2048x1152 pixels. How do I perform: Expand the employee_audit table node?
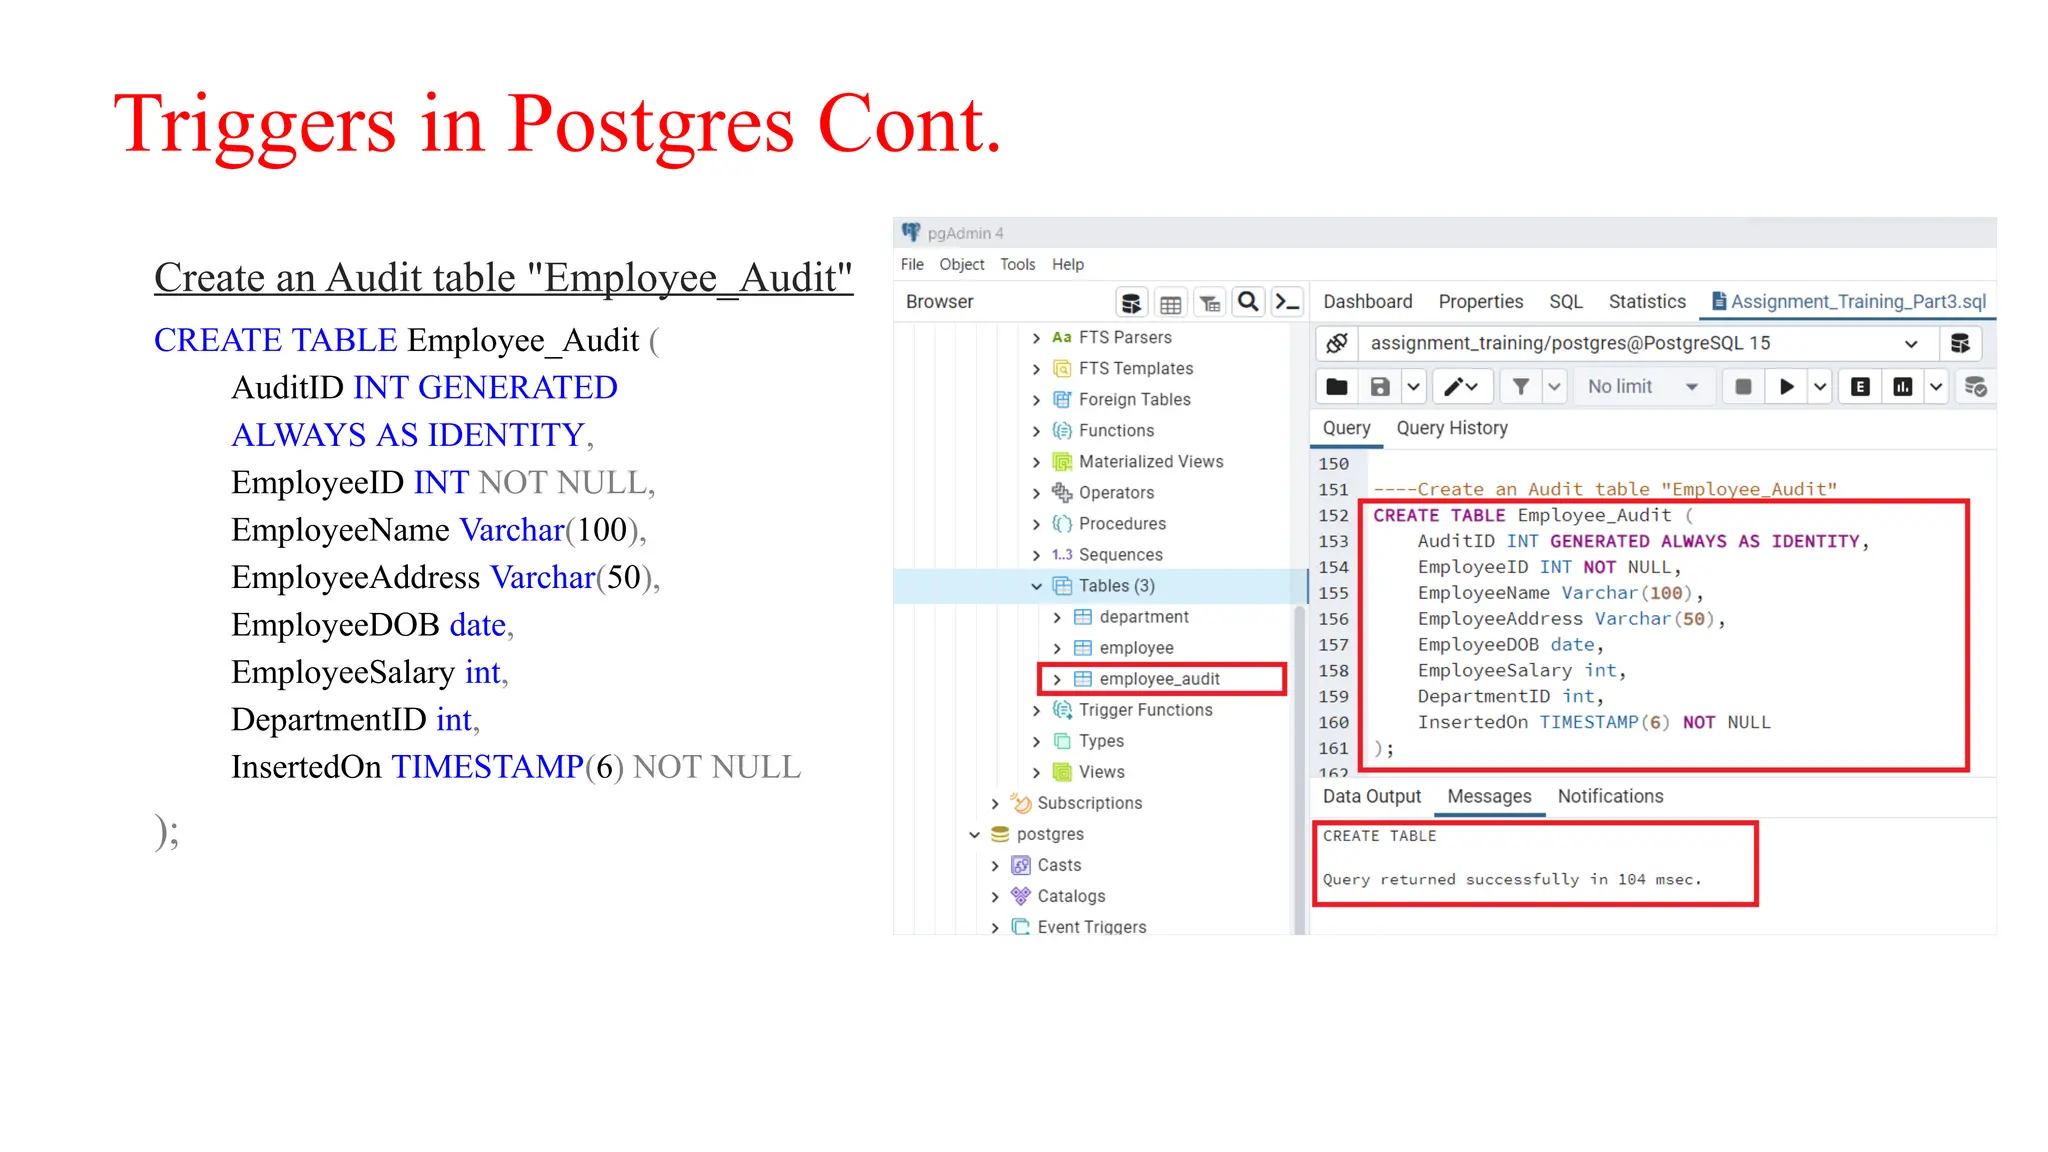pyautogui.click(x=1057, y=679)
